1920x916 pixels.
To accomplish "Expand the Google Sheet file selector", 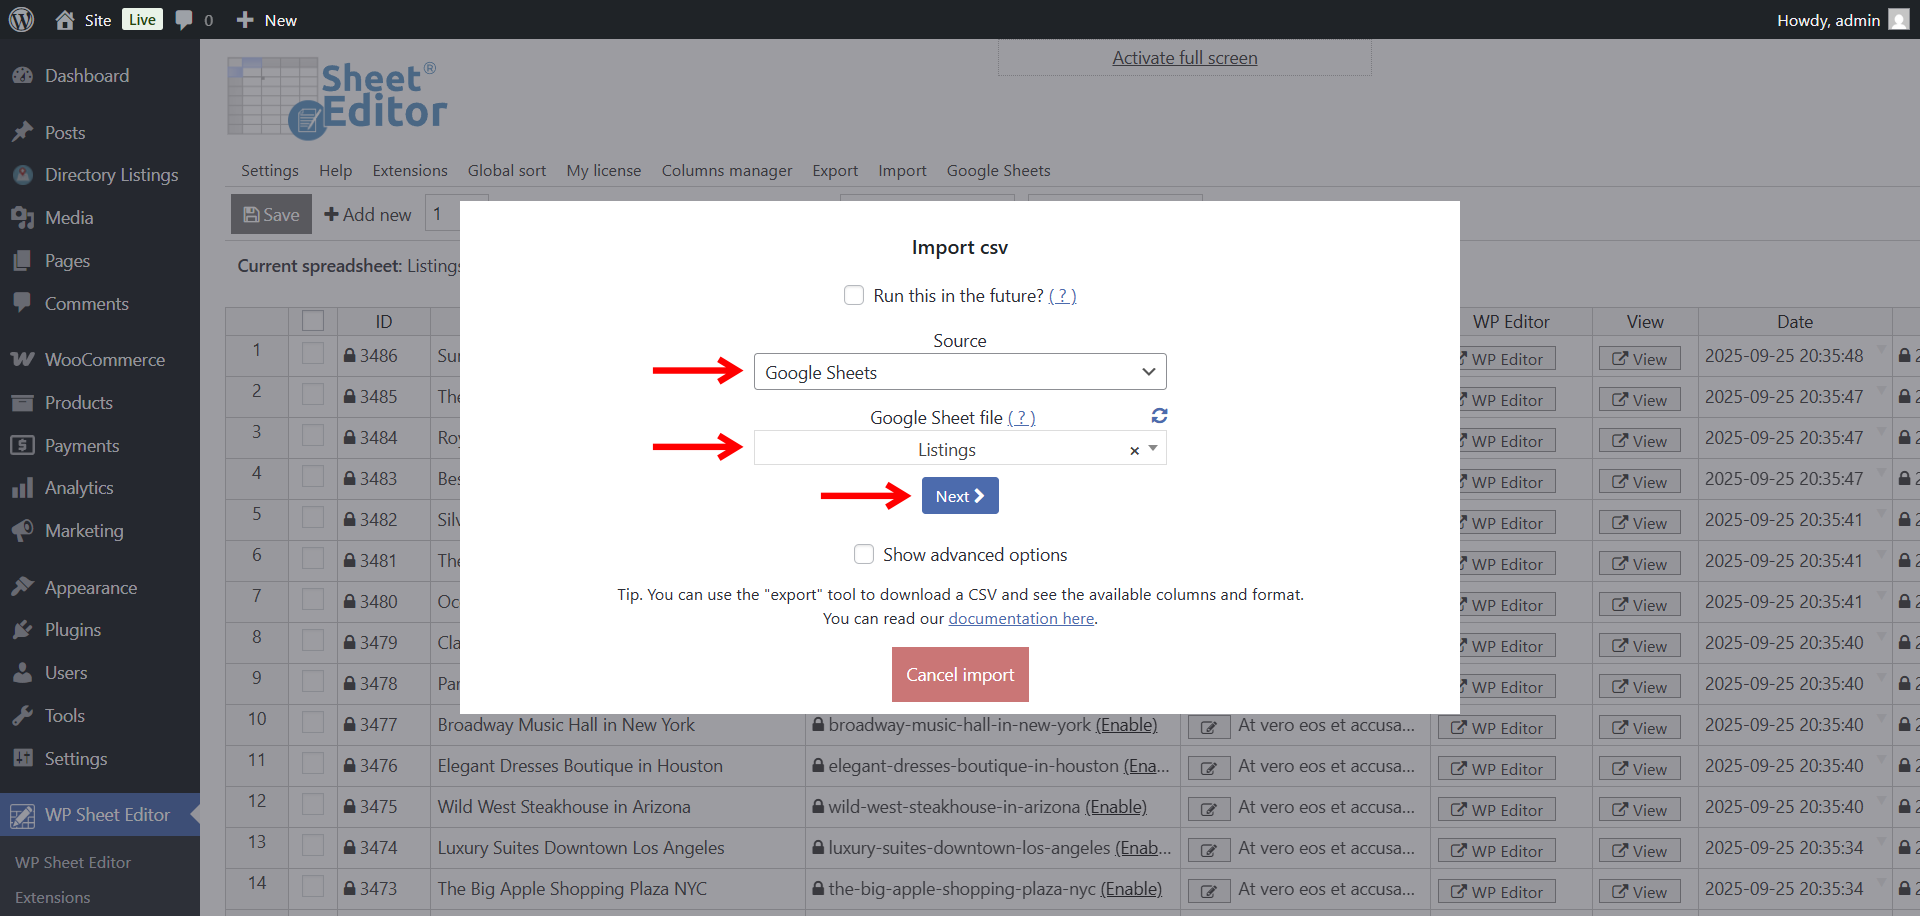I will pyautogui.click(x=1153, y=448).
